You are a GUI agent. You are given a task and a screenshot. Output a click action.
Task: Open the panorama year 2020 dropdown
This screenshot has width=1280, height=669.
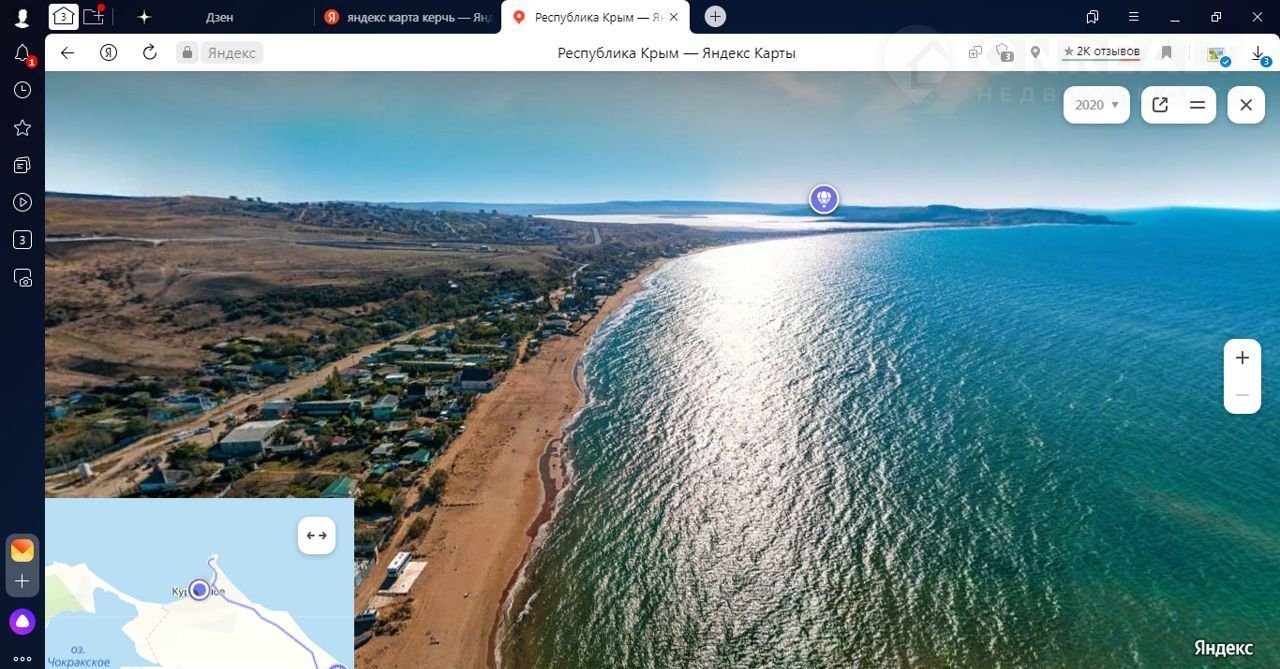[x=1096, y=105]
